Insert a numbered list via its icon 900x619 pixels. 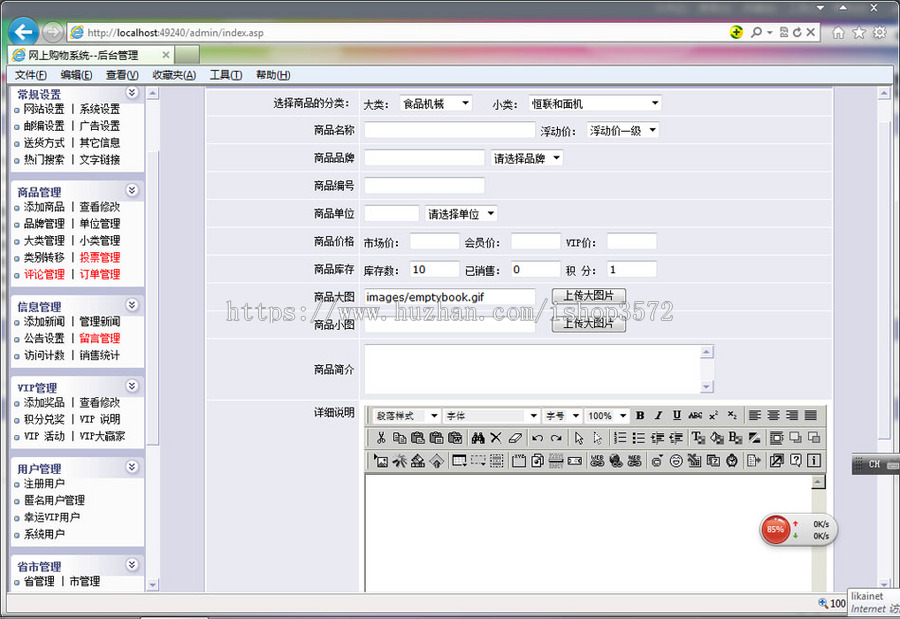point(618,437)
